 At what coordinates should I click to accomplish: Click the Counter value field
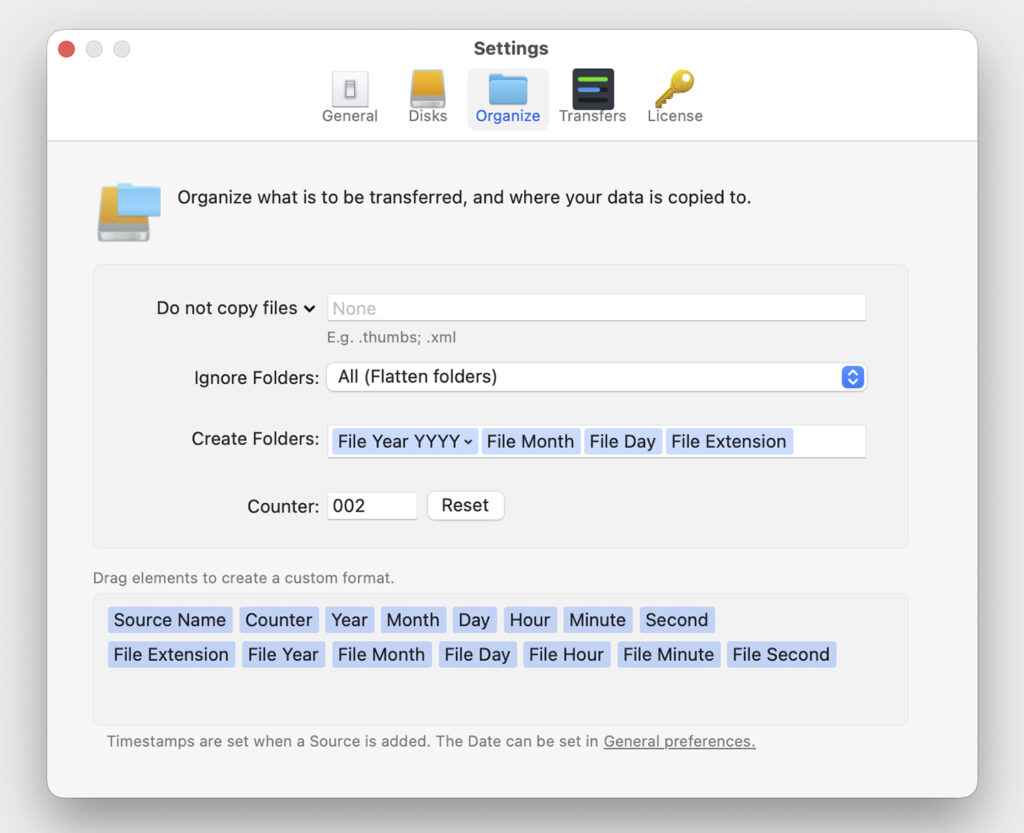[372, 506]
